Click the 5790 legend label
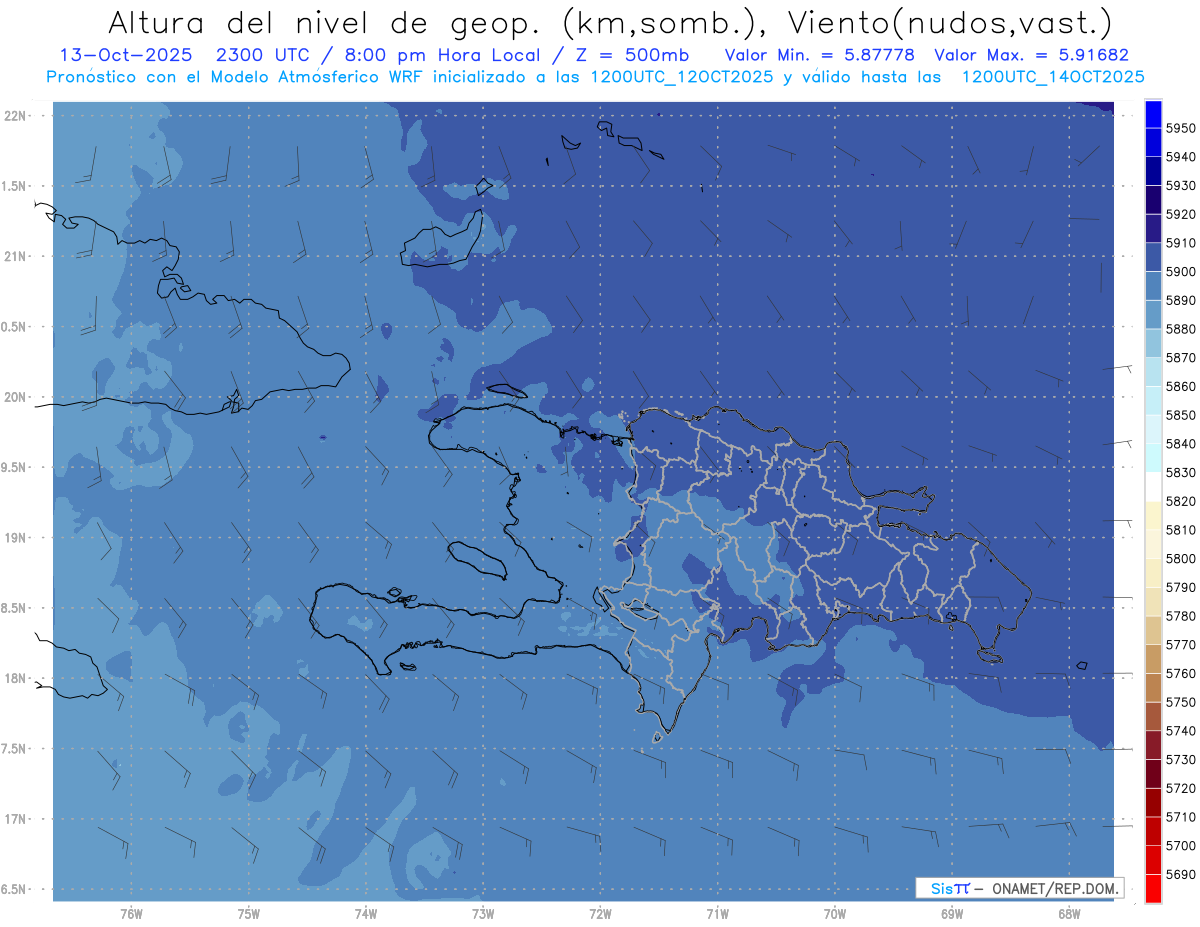 click(1180, 587)
